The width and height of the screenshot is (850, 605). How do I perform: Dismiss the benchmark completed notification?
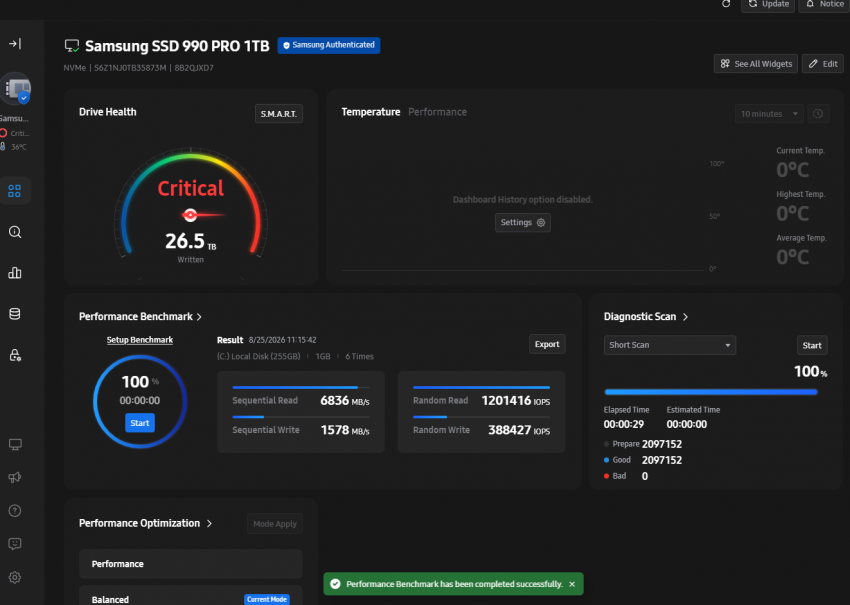[x=572, y=584]
